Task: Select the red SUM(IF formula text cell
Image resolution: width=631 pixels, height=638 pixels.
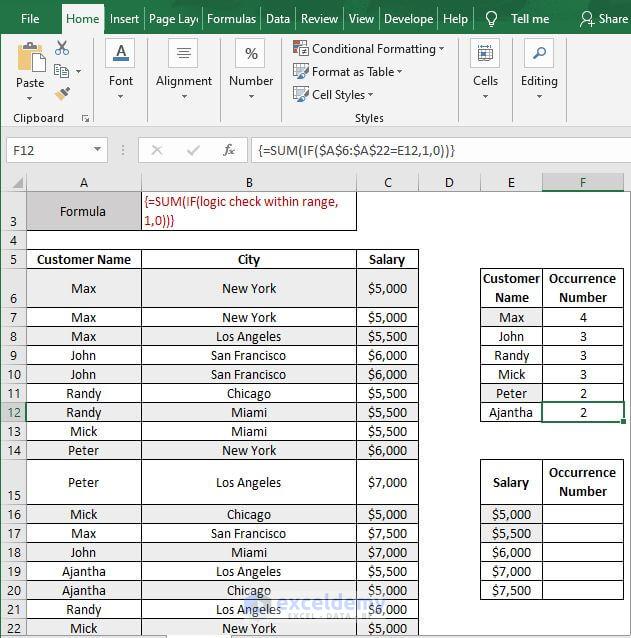Action: pos(249,211)
